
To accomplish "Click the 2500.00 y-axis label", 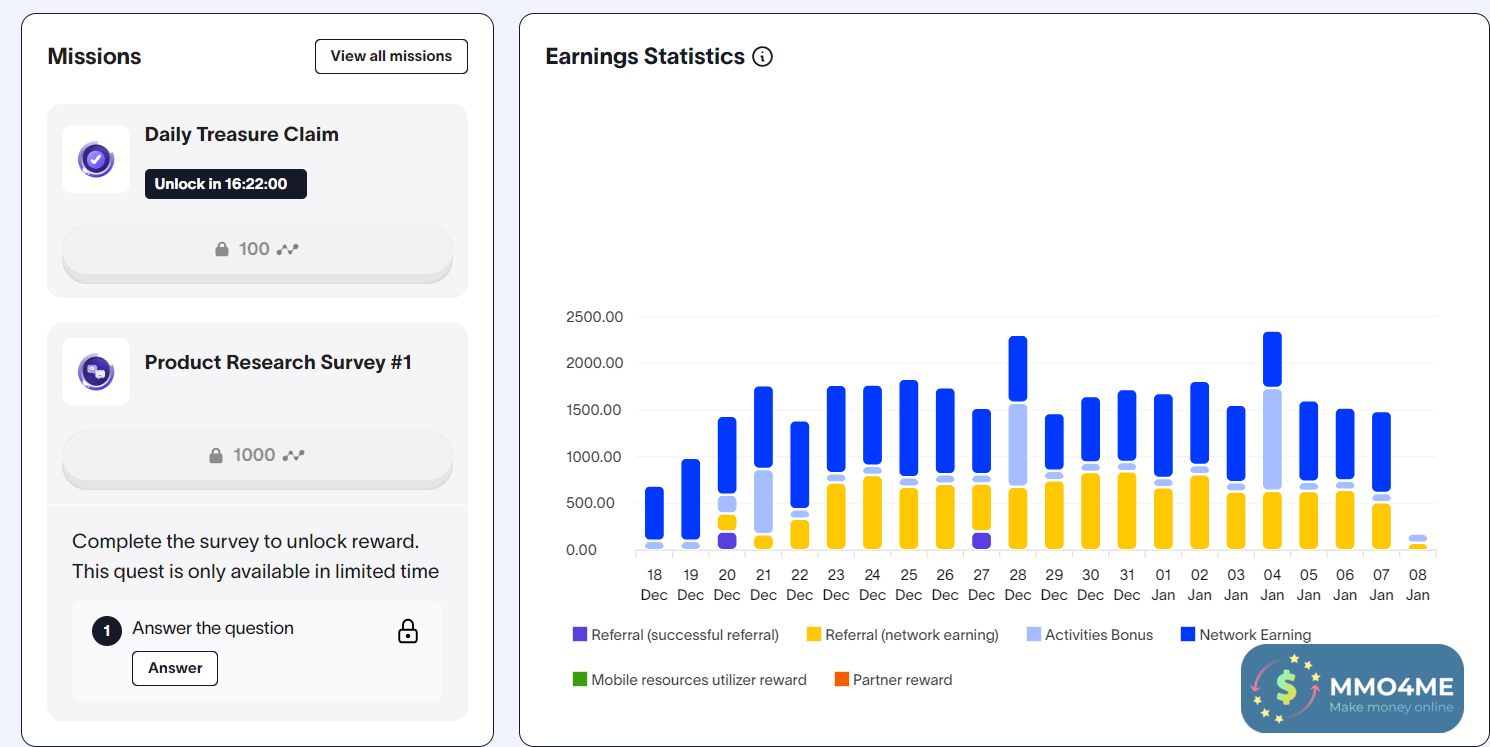I will (594, 317).
